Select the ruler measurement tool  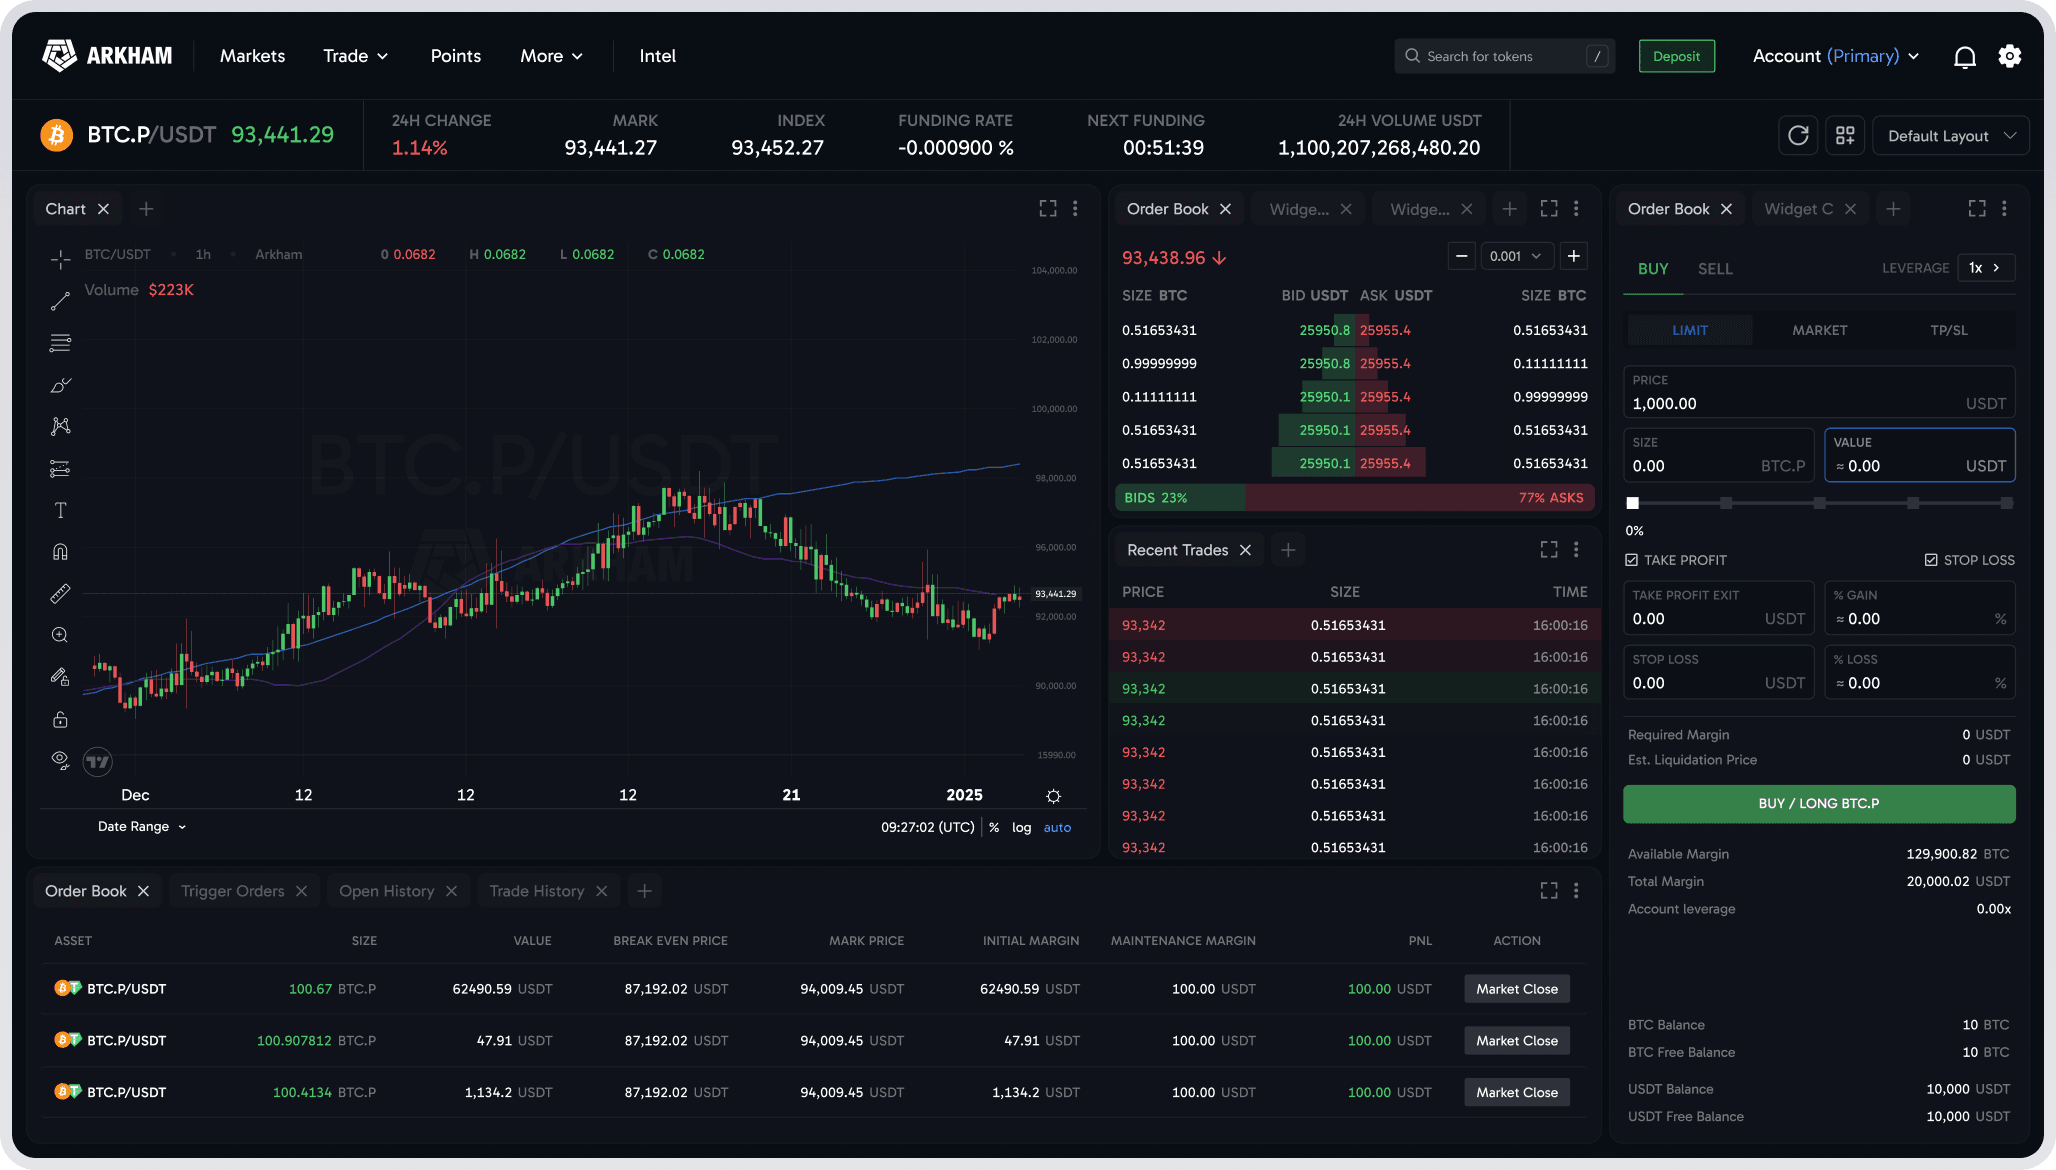click(60, 593)
